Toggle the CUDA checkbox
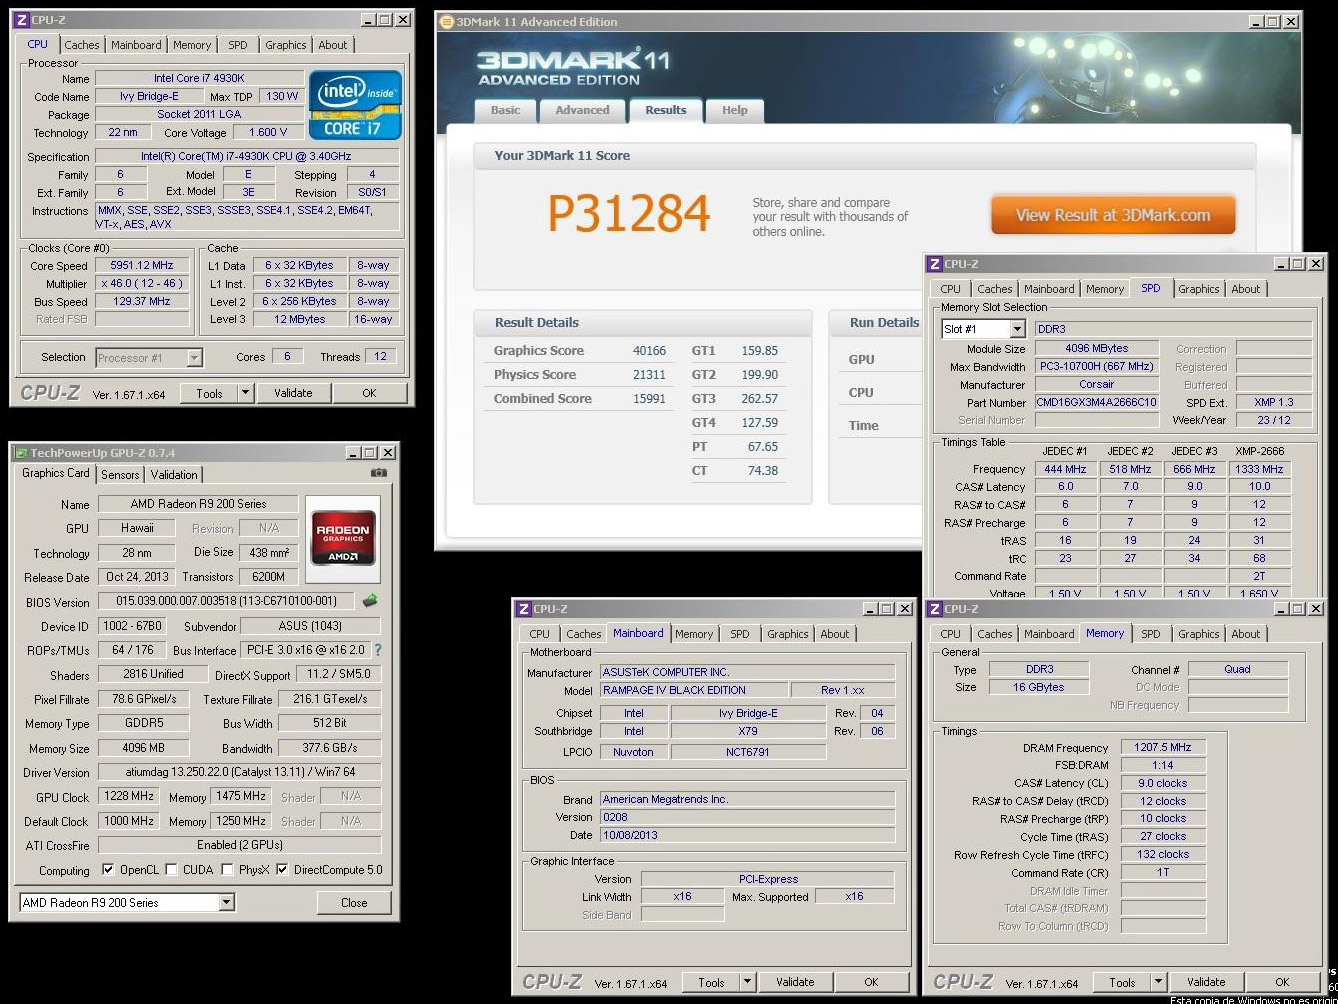The image size is (1338, 1004). click(x=171, y=870)
